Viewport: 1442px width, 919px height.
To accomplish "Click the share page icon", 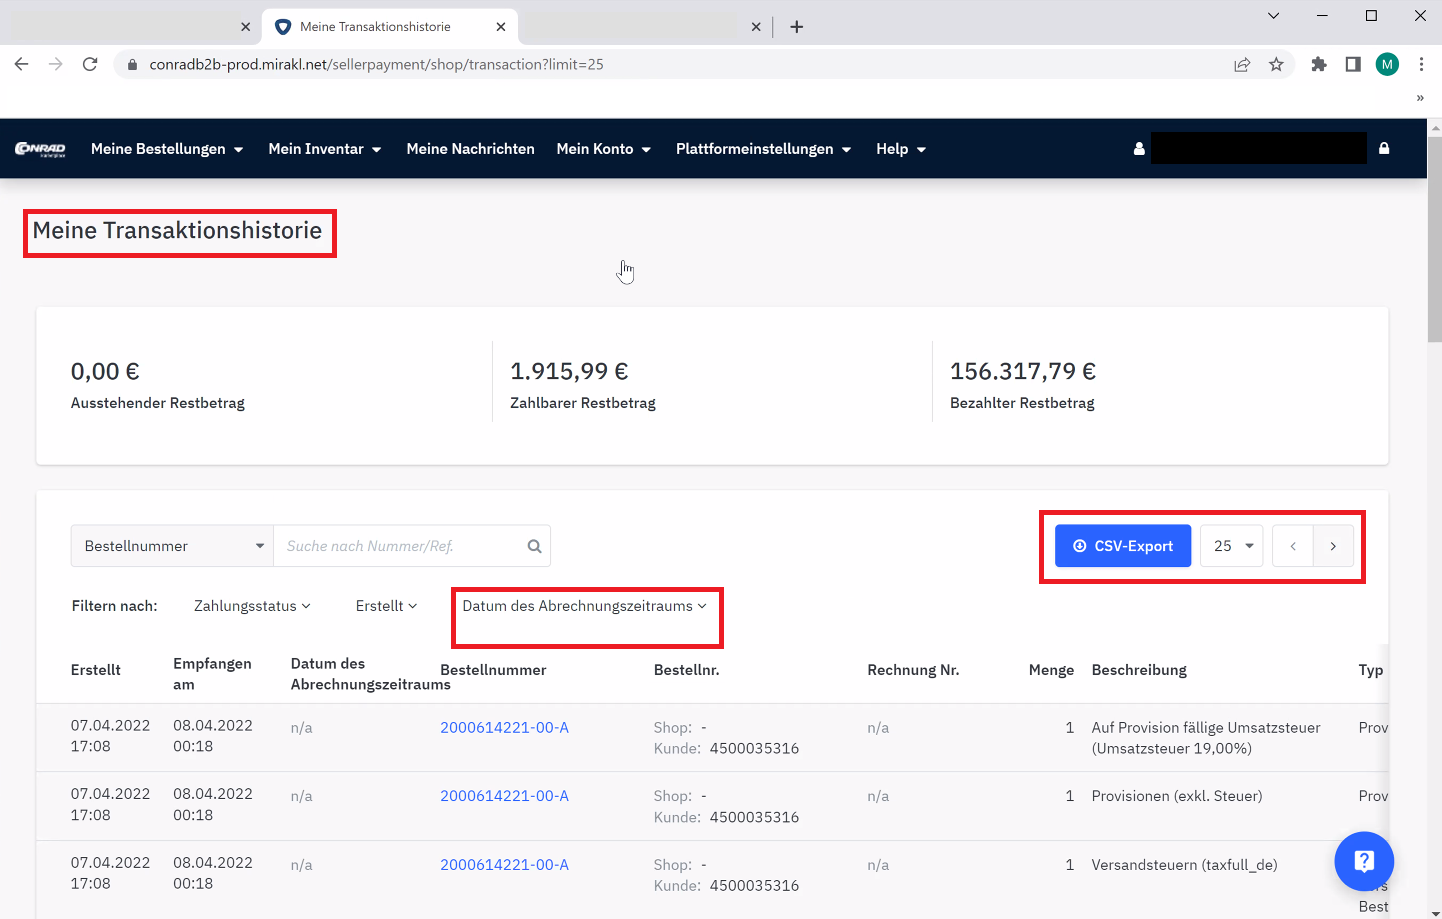I will (1242, 65).
